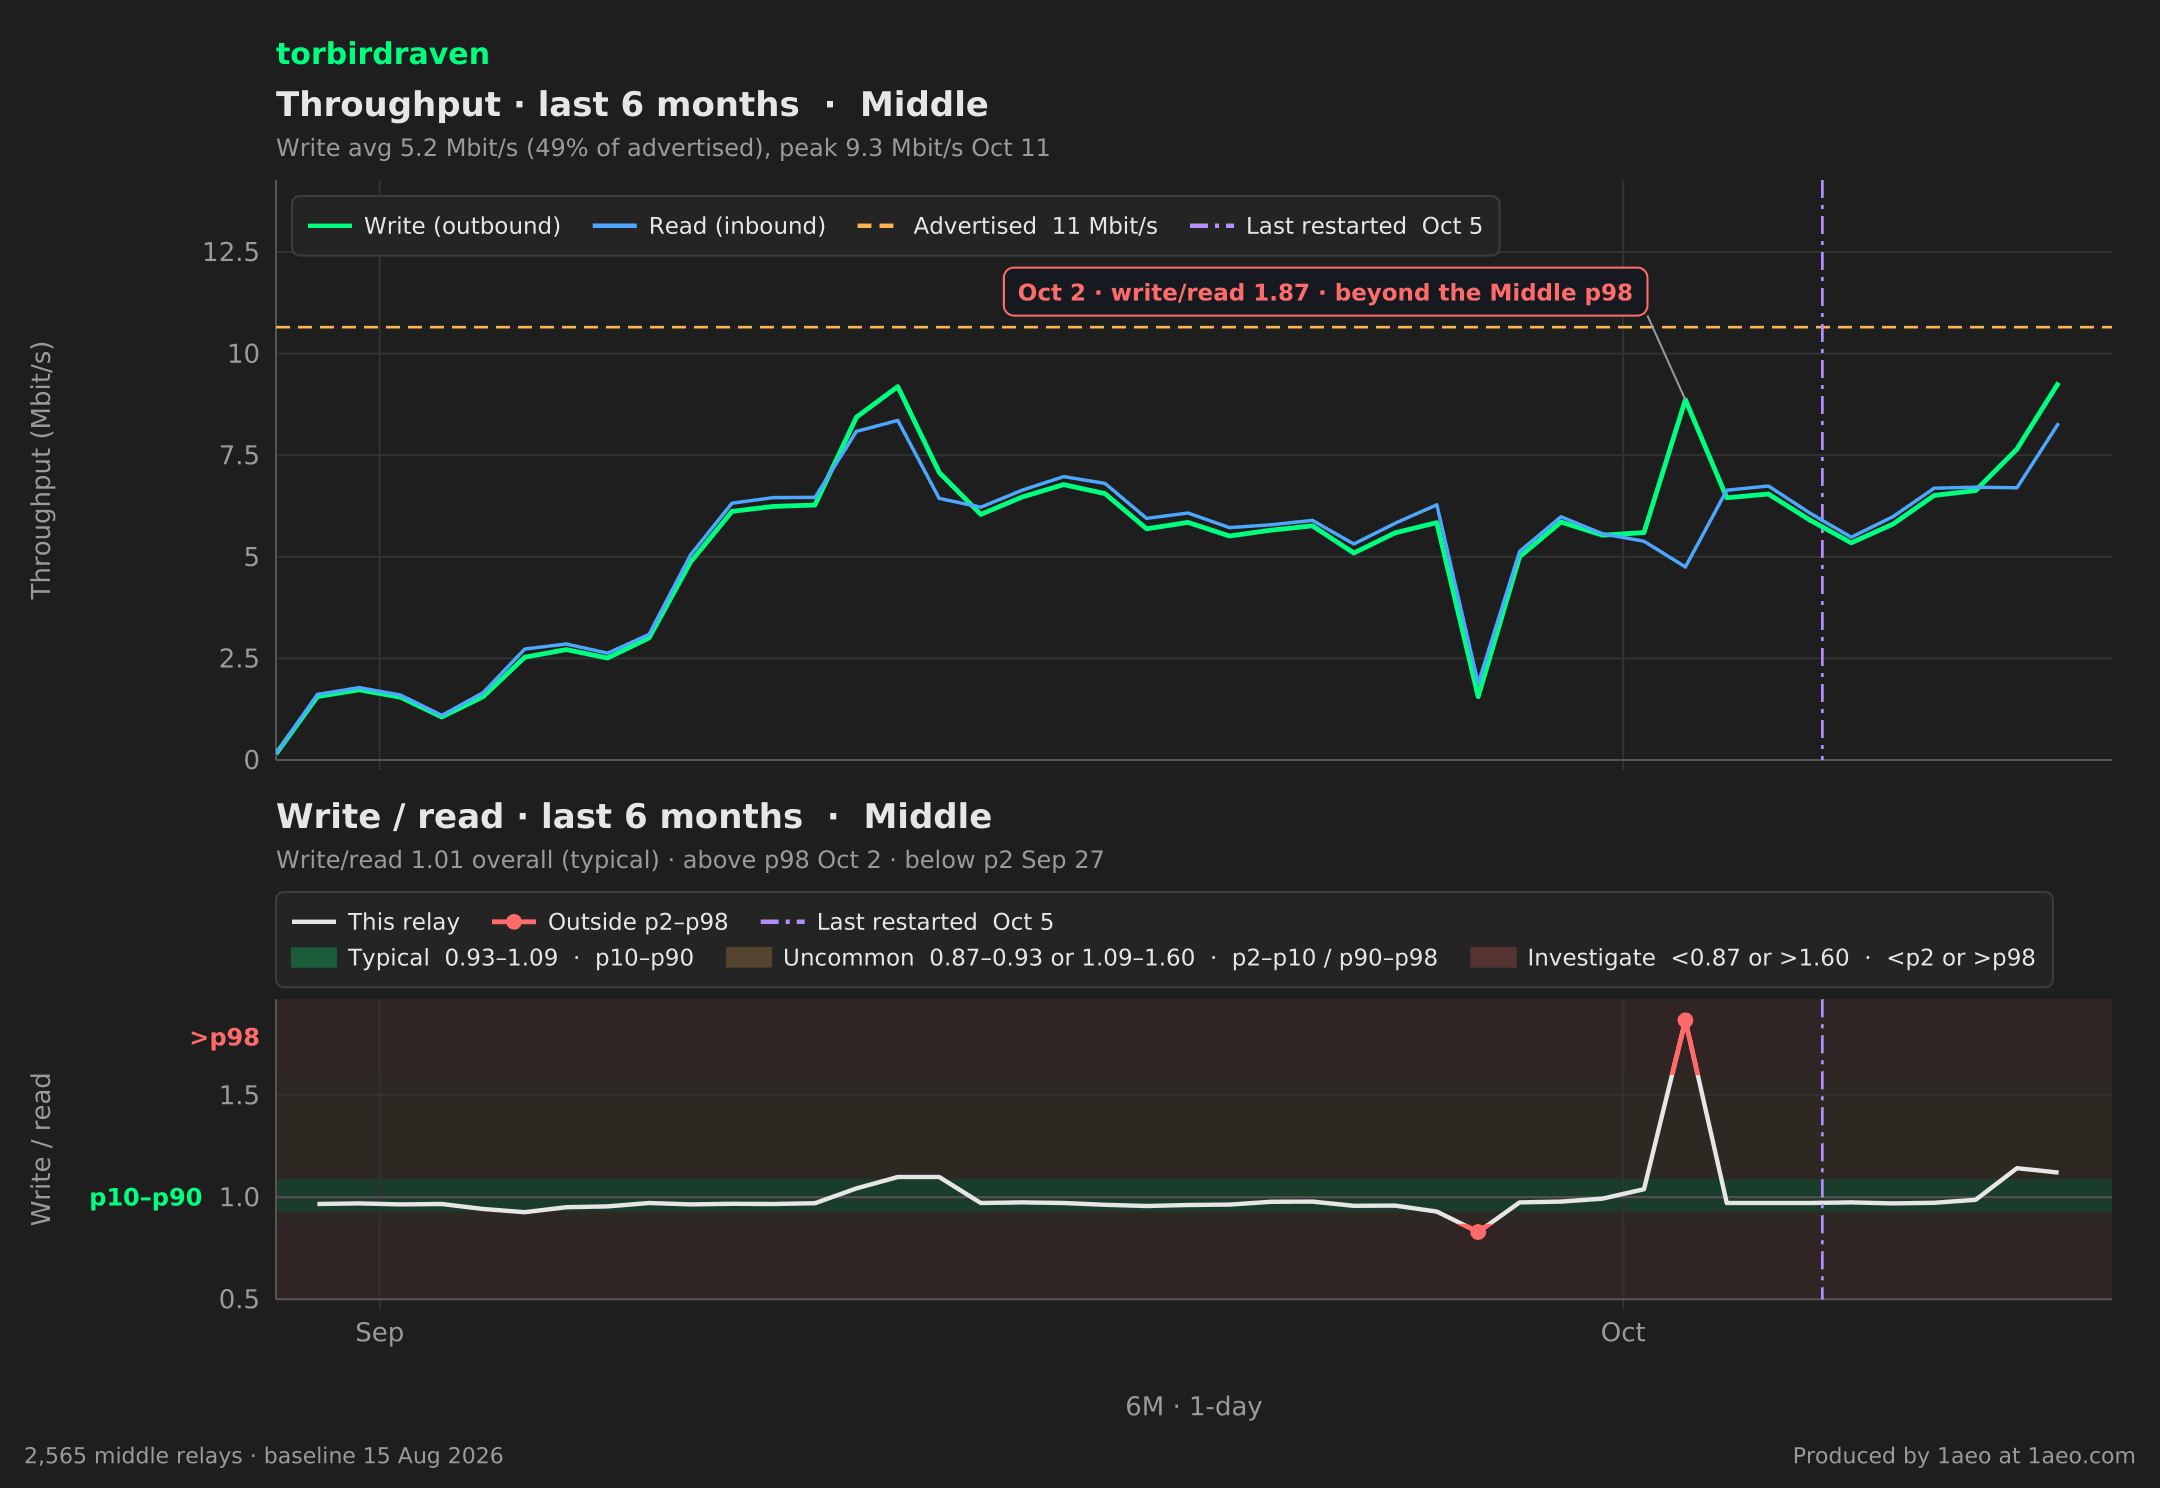Click 'Last restarted Oct 5' in ratio legend

point(907,922)
